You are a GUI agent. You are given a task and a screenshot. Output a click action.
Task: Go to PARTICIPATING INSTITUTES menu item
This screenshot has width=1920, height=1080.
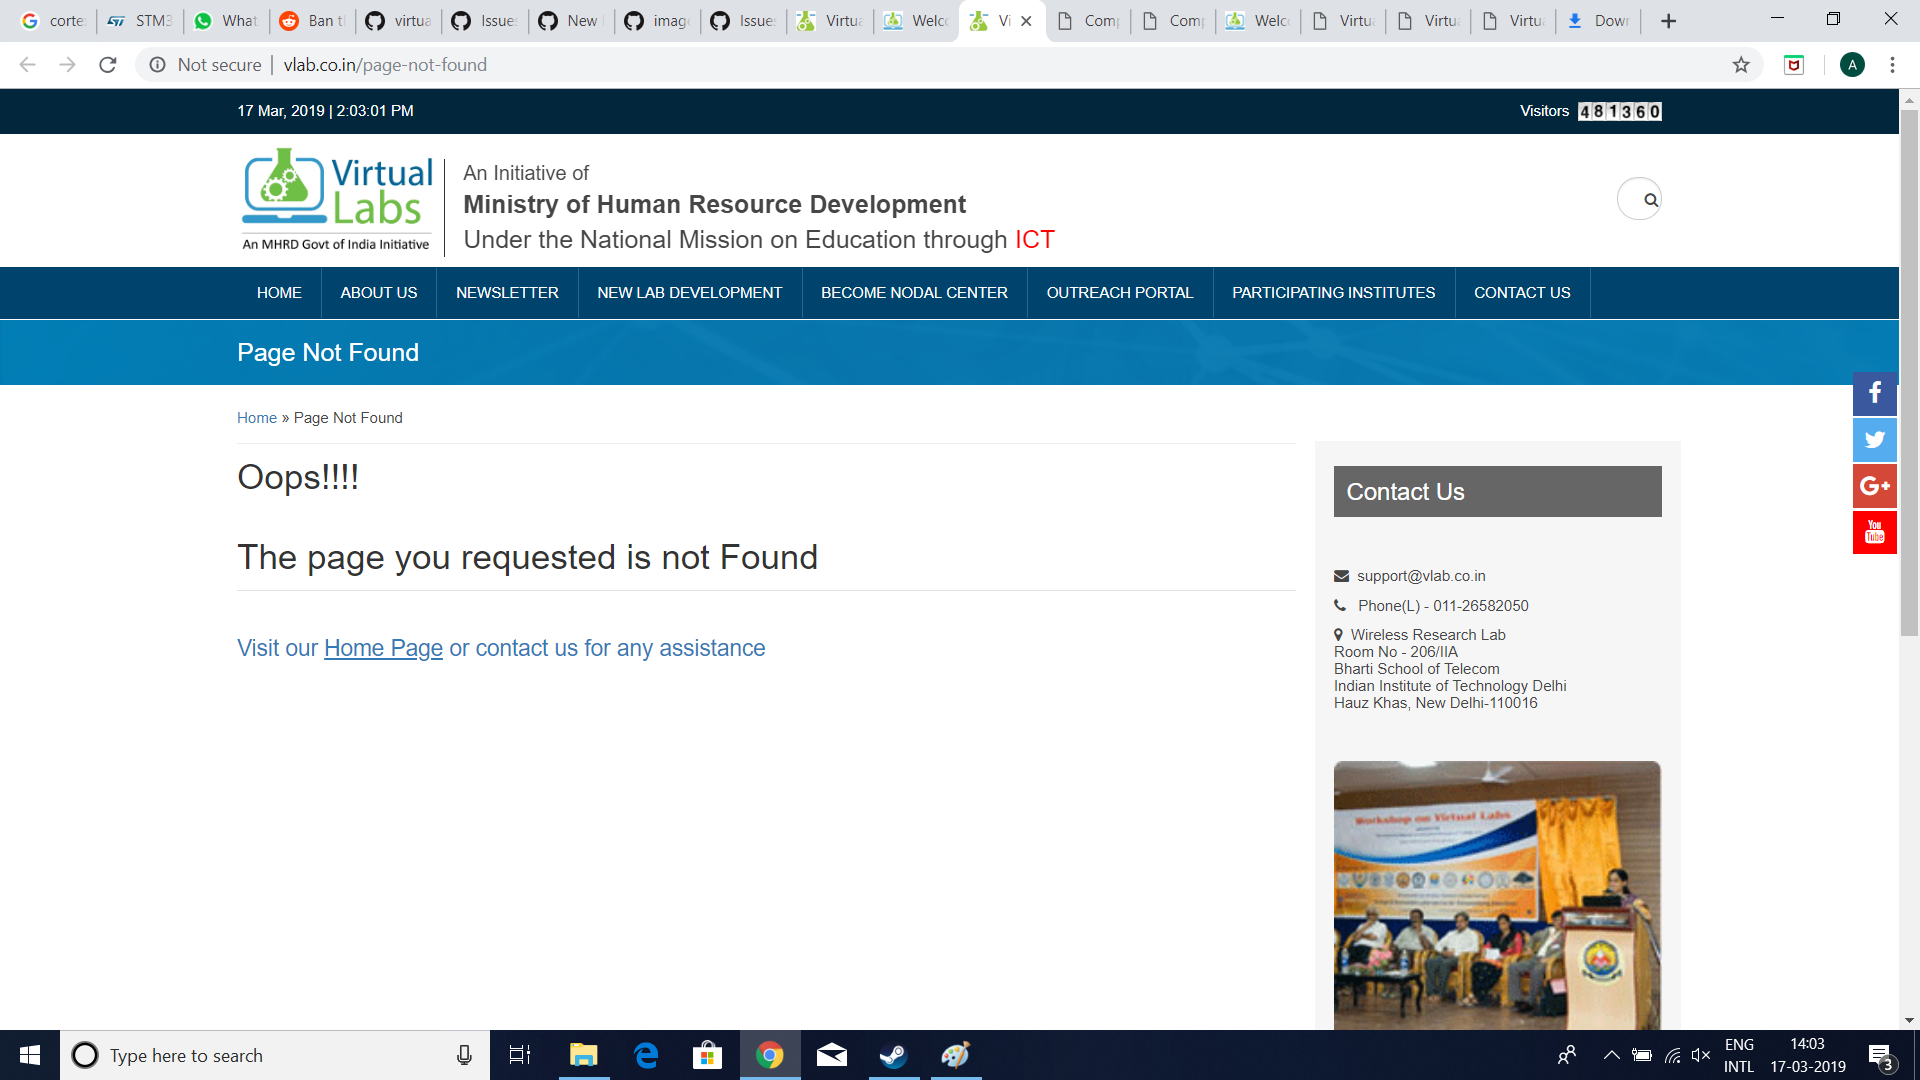click(1333, 293)
